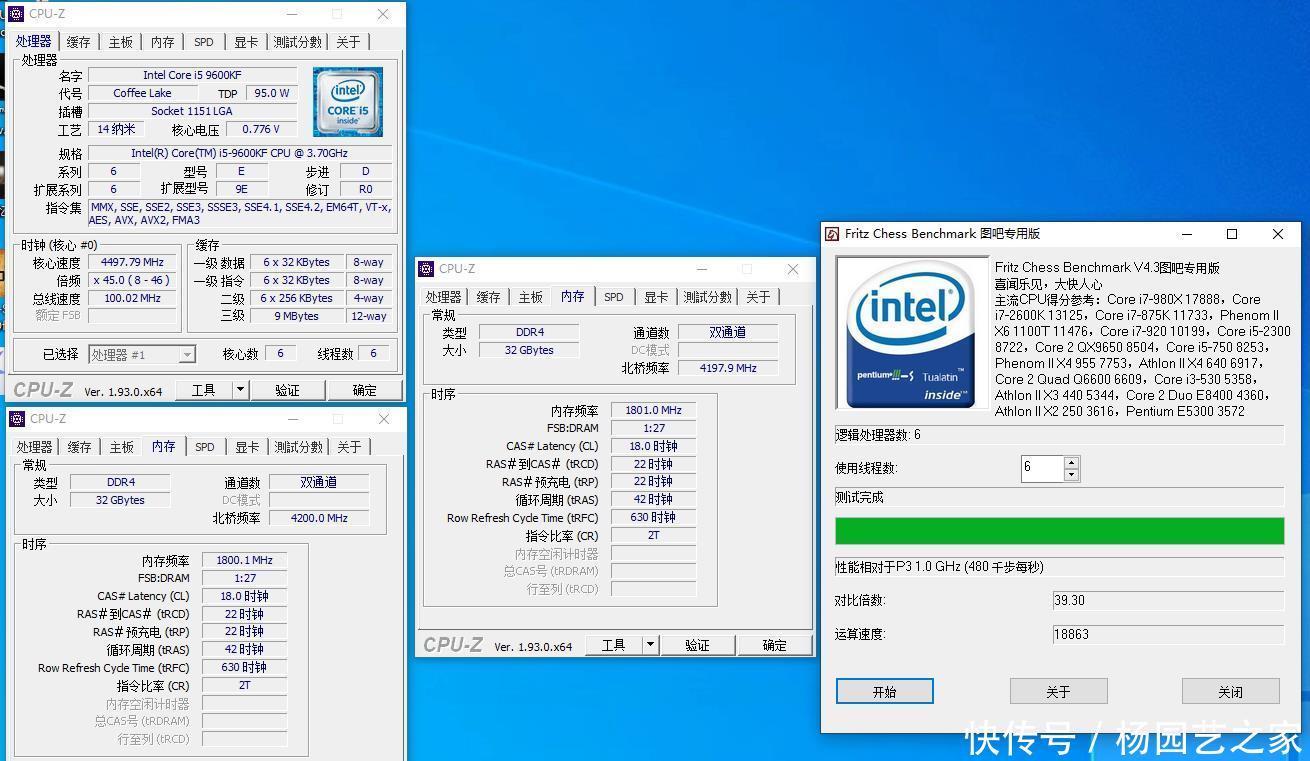Click tRFC value 630 时钟 in middle window
Screen dimensions: 1310x761
coord(653,517)
